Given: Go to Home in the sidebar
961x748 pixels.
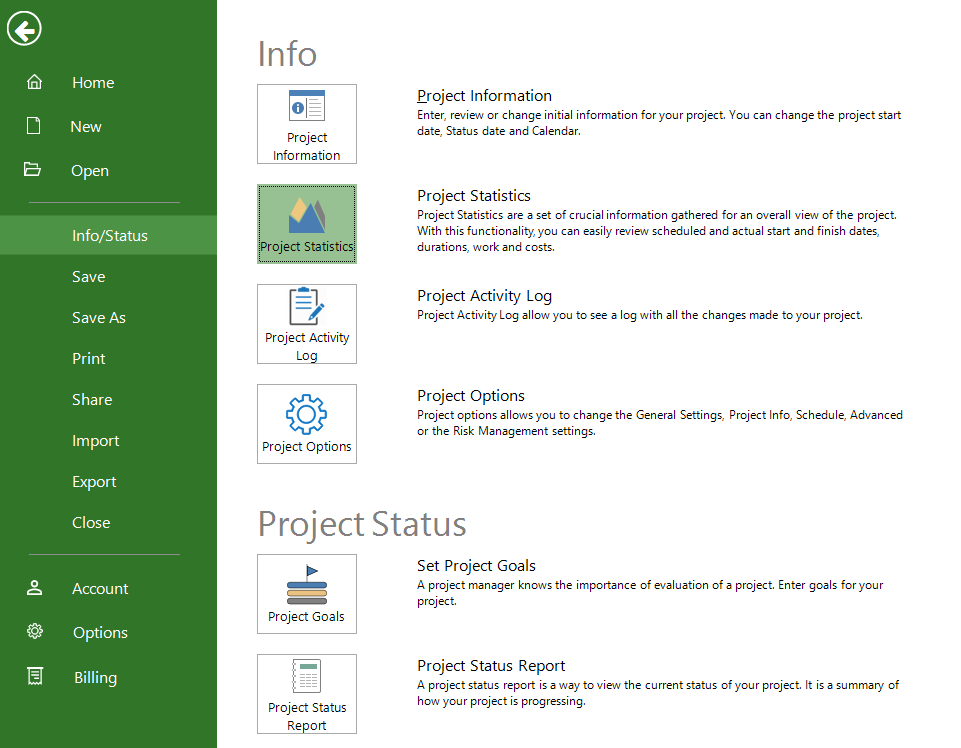Looking at the screenshot, I should point(93,83).
